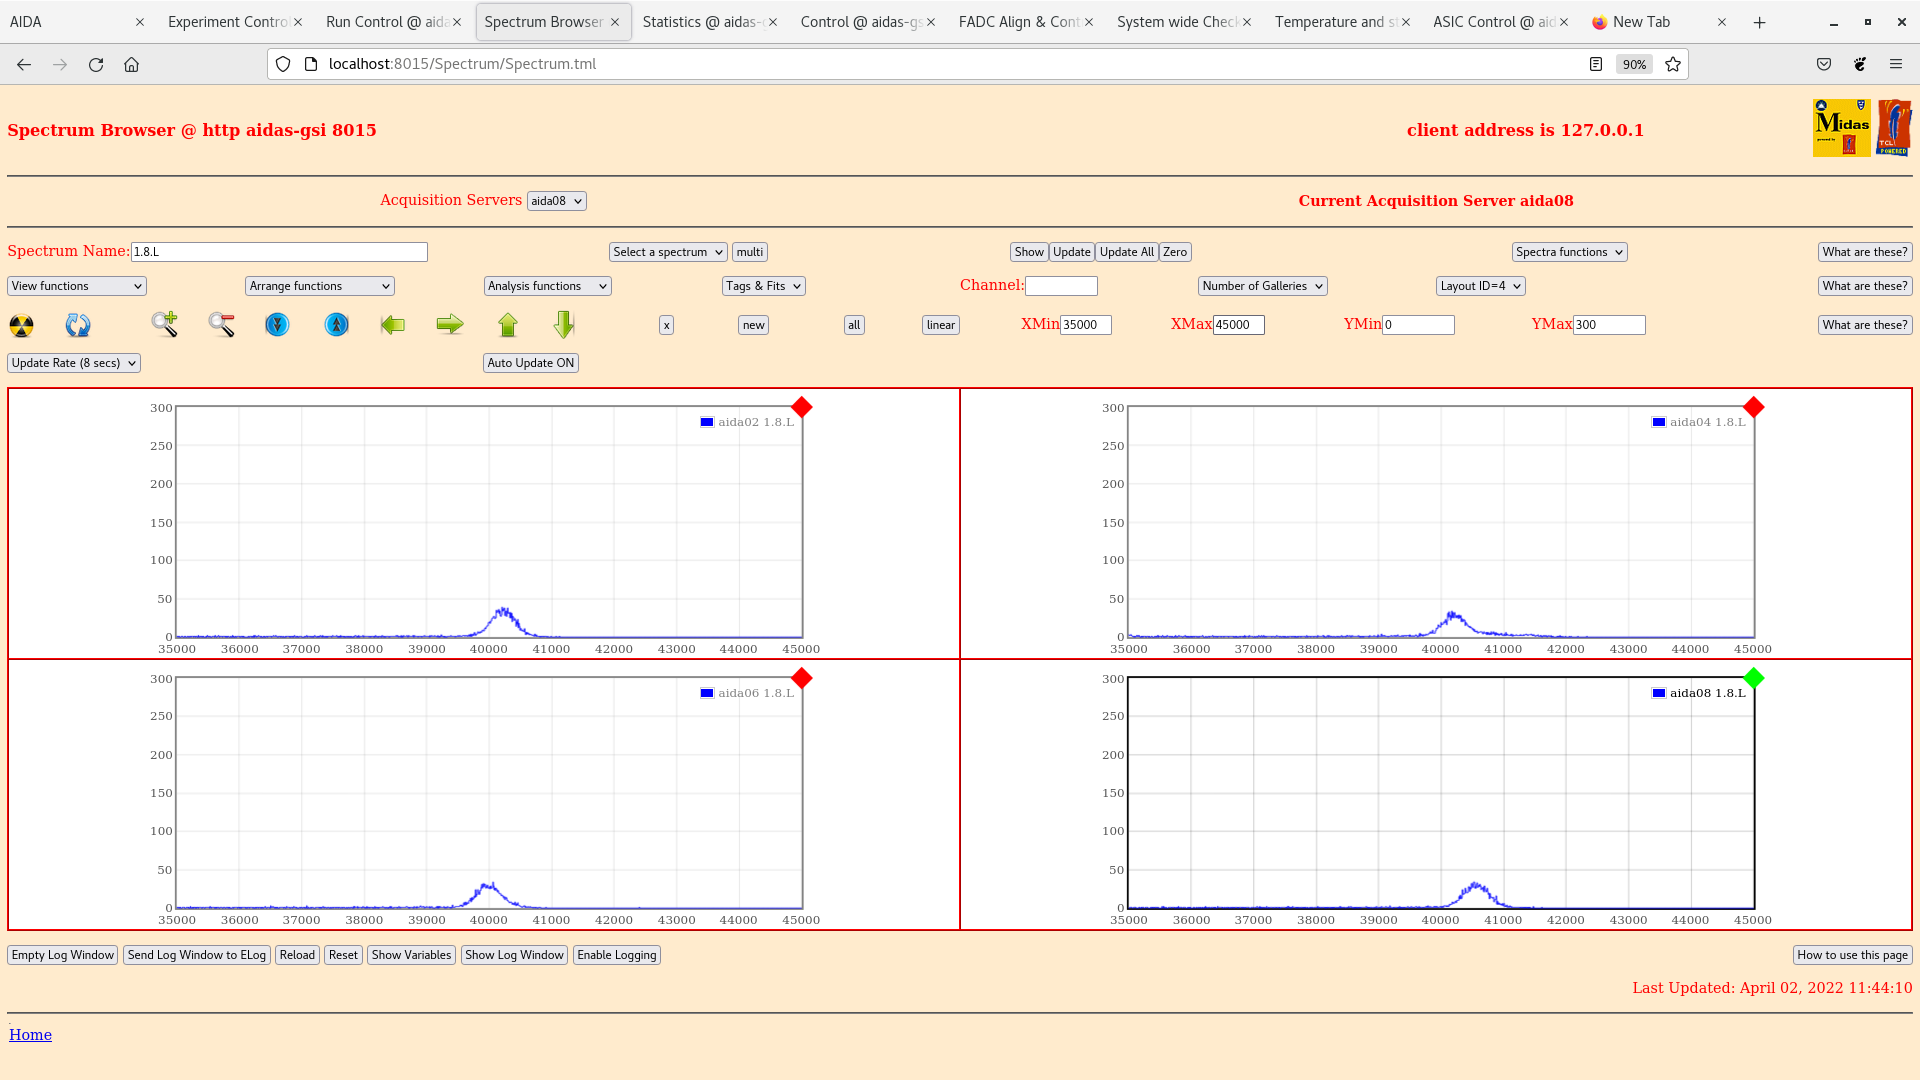Click the blue circle up-arrow icon
The height and width of the screenshot is (1080, 1920).
pyautogui.click(x=337, y=324)
